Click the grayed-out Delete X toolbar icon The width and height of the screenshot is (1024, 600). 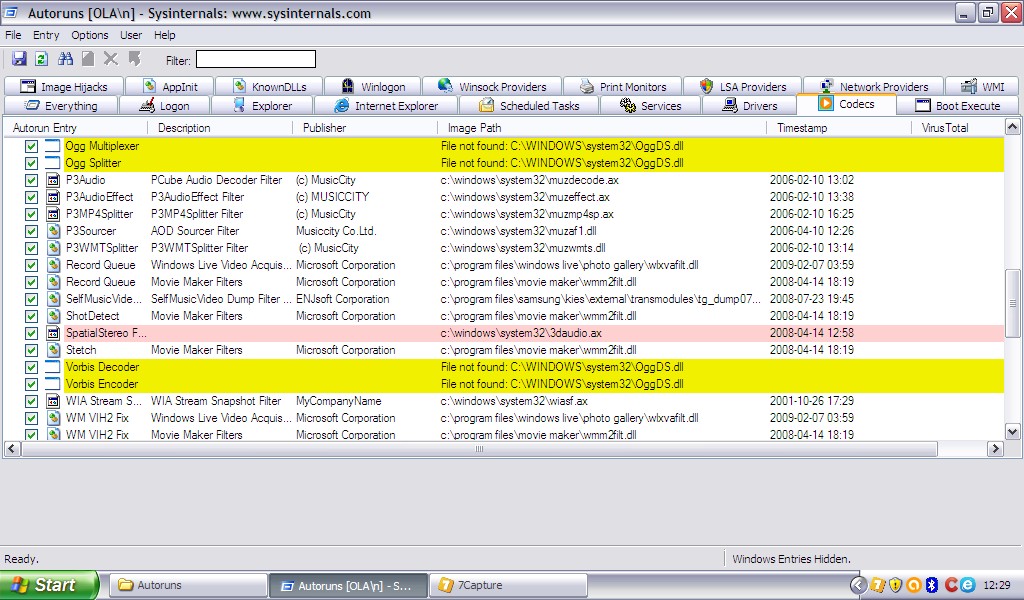click(111, 59)
